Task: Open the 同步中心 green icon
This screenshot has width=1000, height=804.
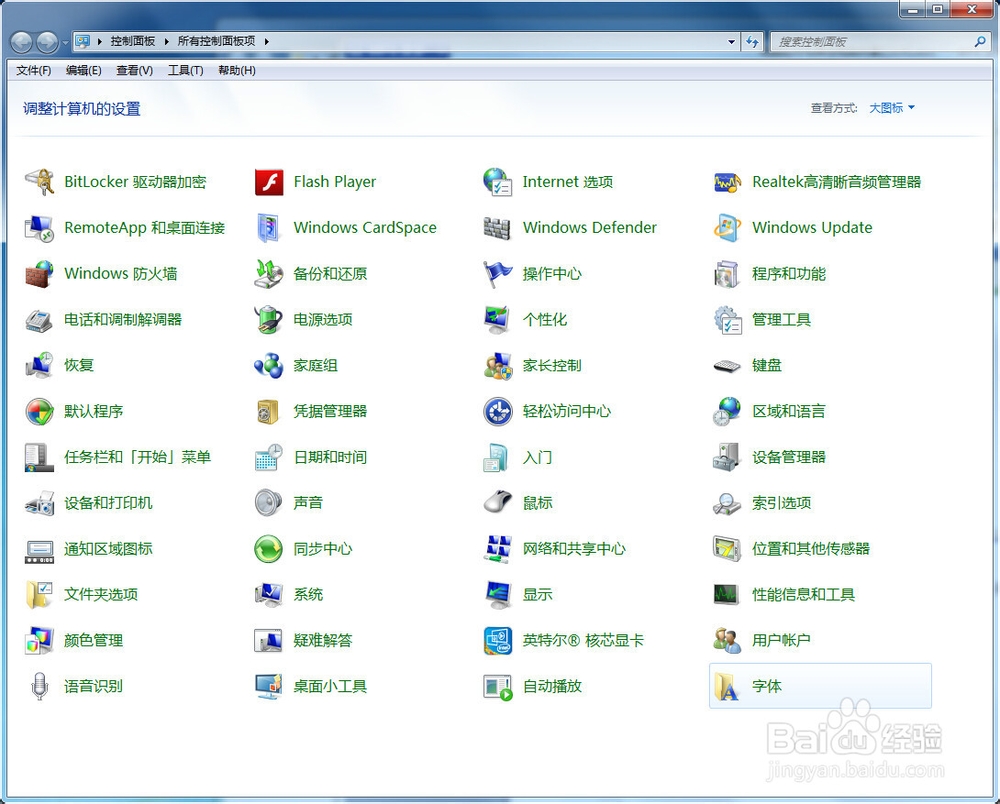Action: click(x=268, y=549)
